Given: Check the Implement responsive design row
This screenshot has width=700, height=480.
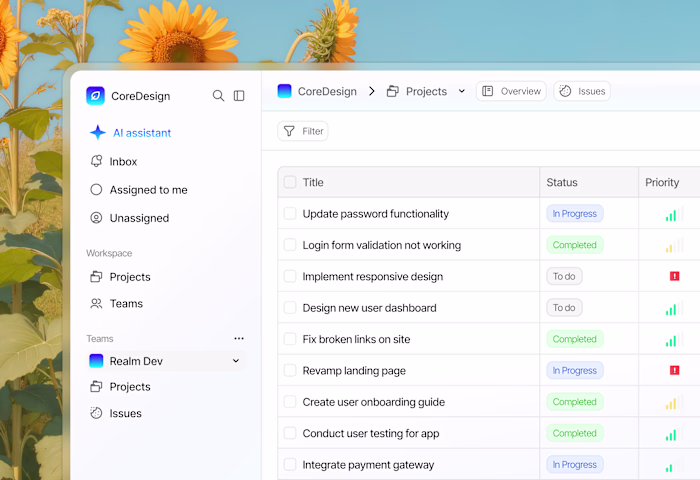Looking at the screenshot, I should [x=290, y=276].
